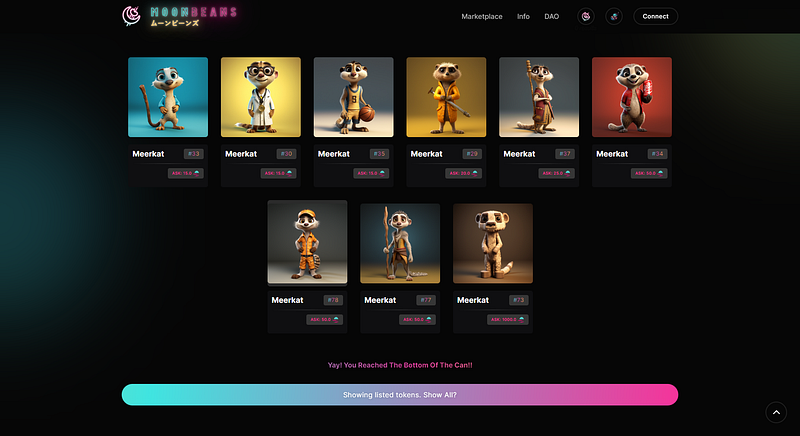This screenshot has height=436, width=800.
Task: Click the #73 token ID badge
Action: pyautogui.click(x=519, y=300)
